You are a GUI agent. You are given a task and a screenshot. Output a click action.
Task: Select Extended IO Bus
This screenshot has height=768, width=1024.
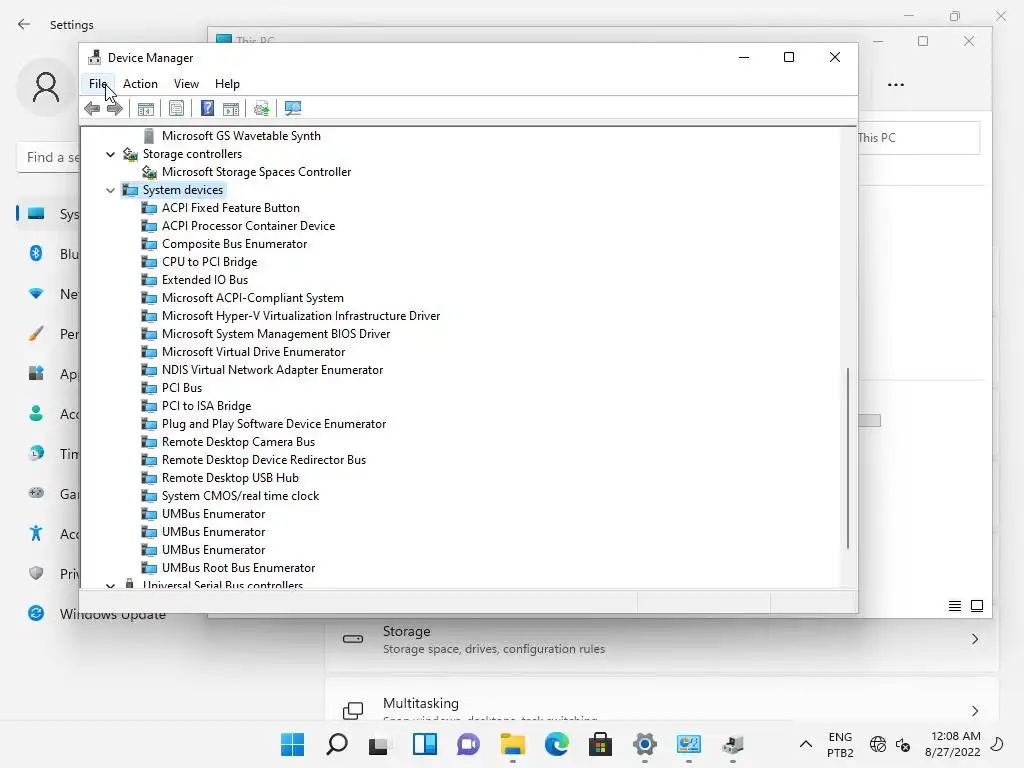pyautogui.click(x=205, y=280)
